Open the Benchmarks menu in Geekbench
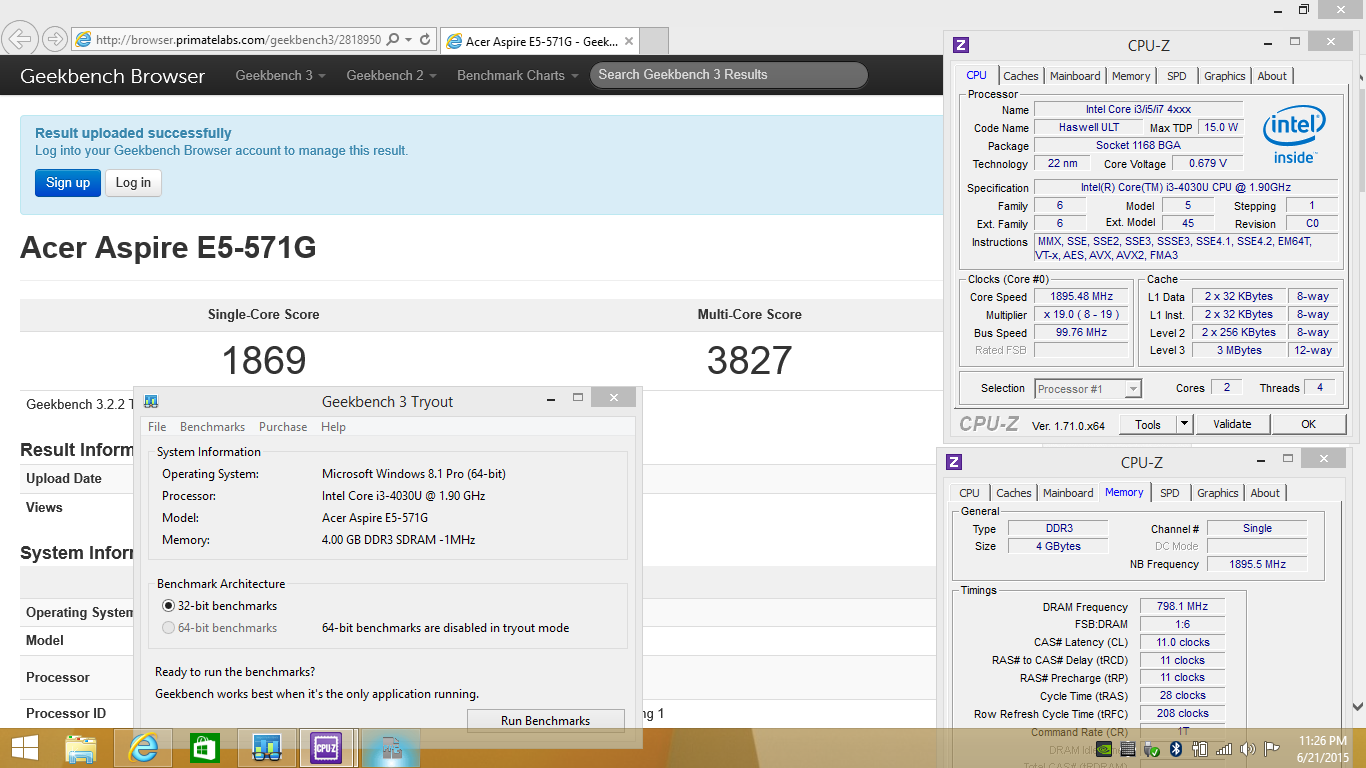 (x=212, y=427)
